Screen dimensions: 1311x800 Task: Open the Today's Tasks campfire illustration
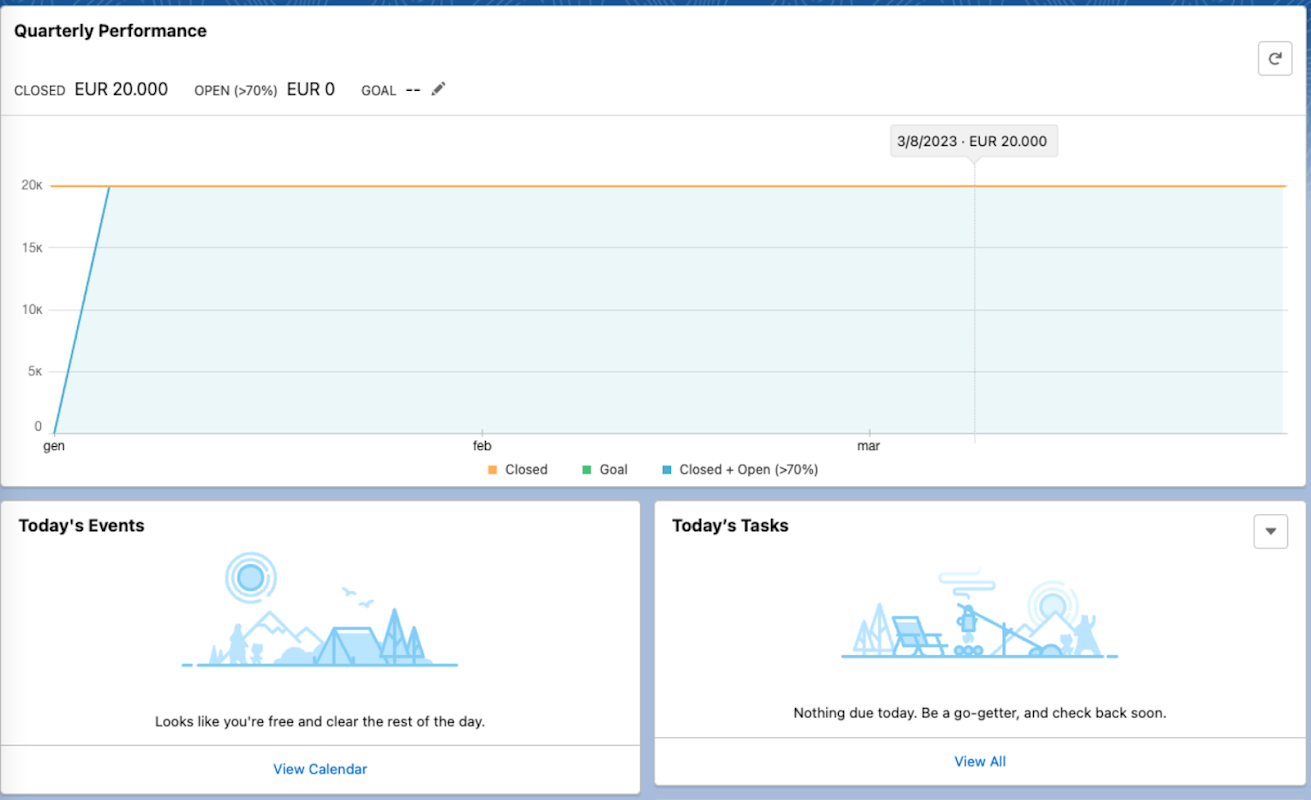click(x=980, y=615)
